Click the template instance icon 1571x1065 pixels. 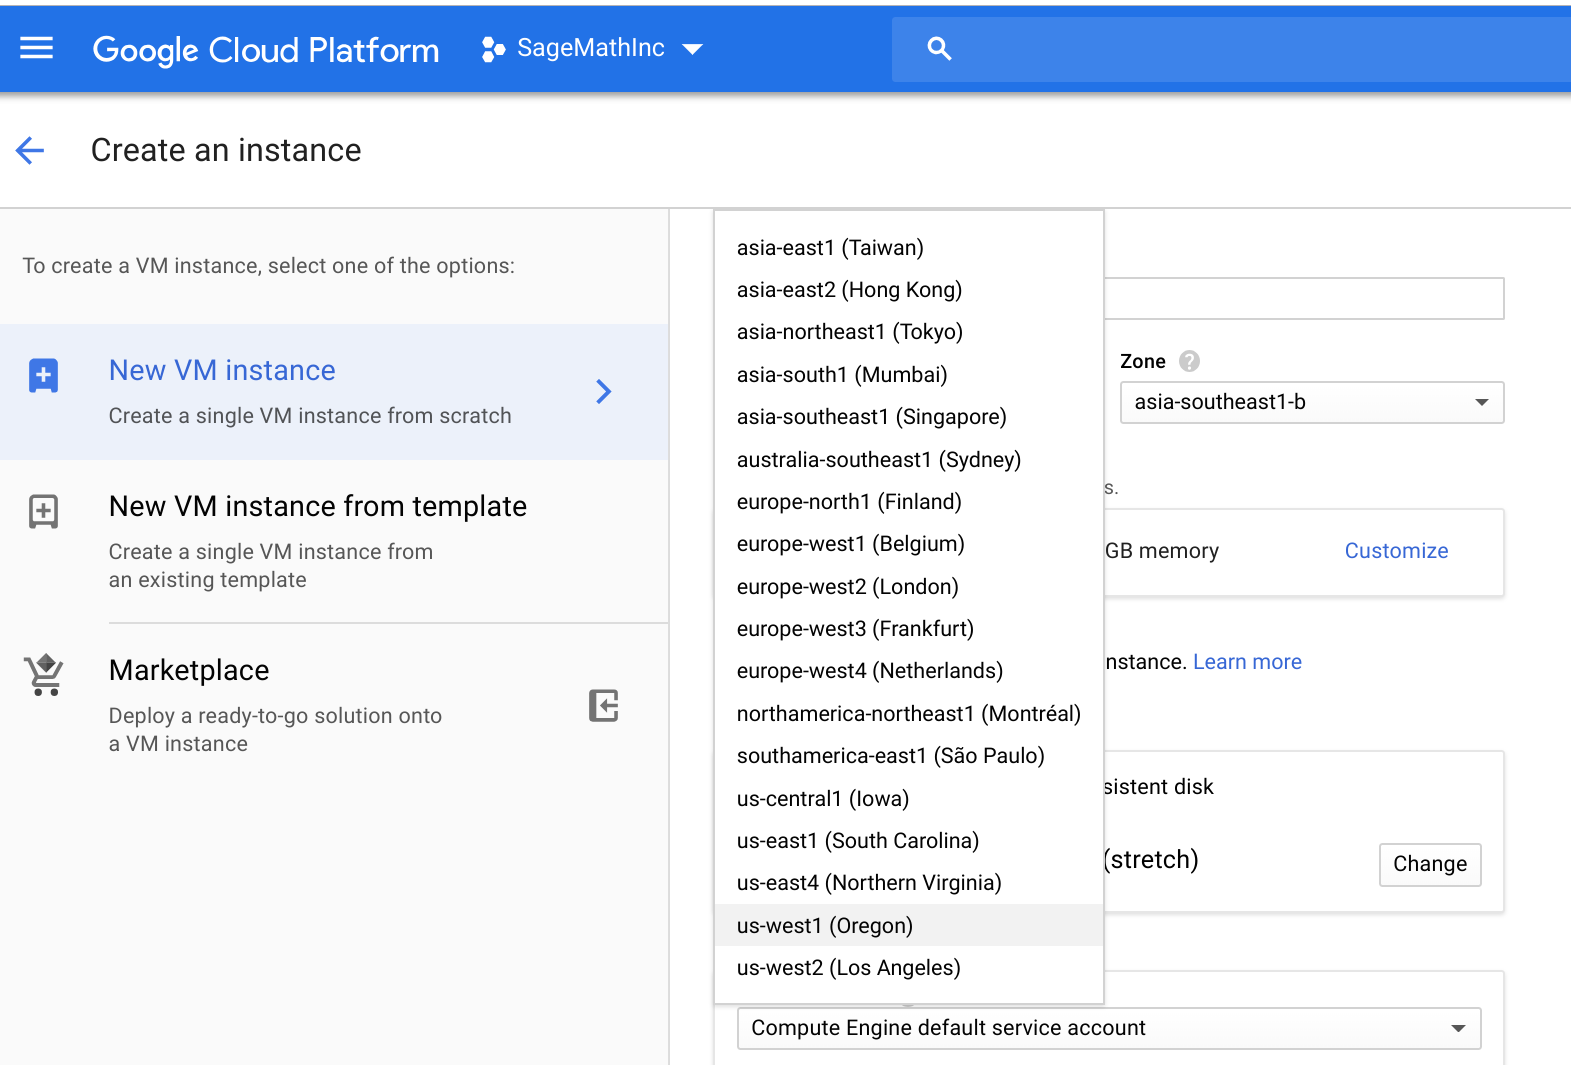tap(43, 511)
